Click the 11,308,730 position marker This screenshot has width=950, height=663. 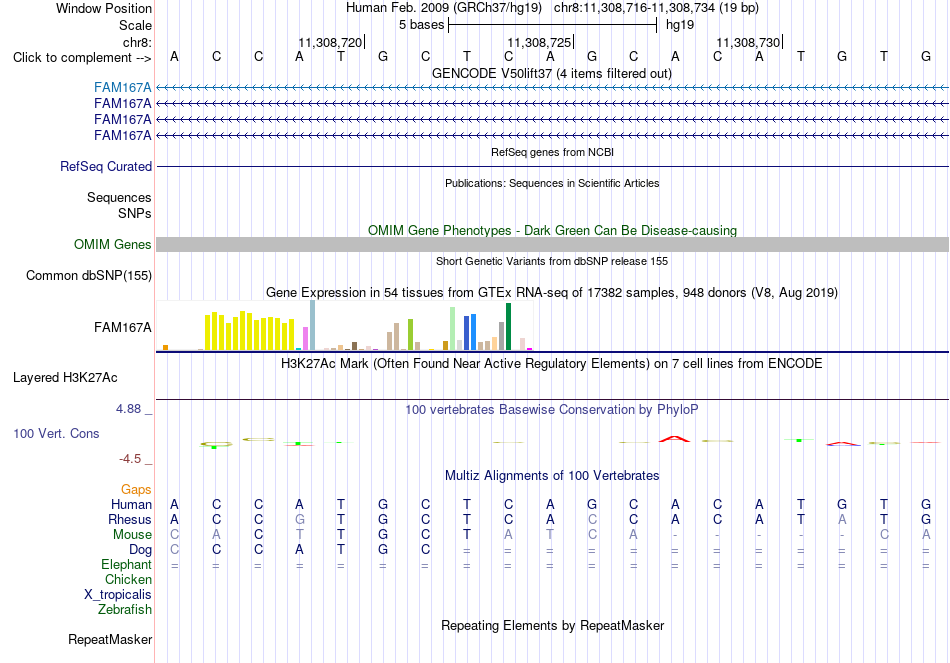click(748, 42)
